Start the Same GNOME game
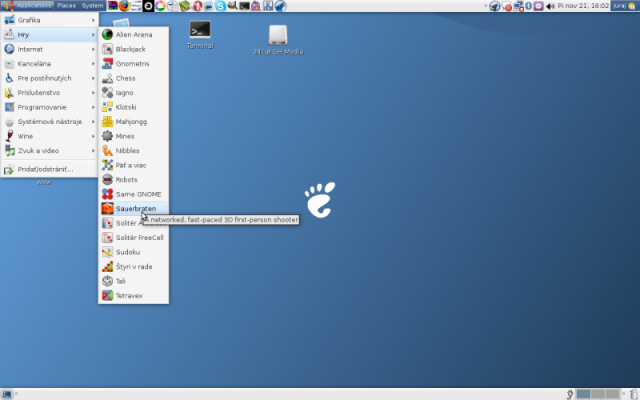Screen dimensions: 640x400 [133, 194]
